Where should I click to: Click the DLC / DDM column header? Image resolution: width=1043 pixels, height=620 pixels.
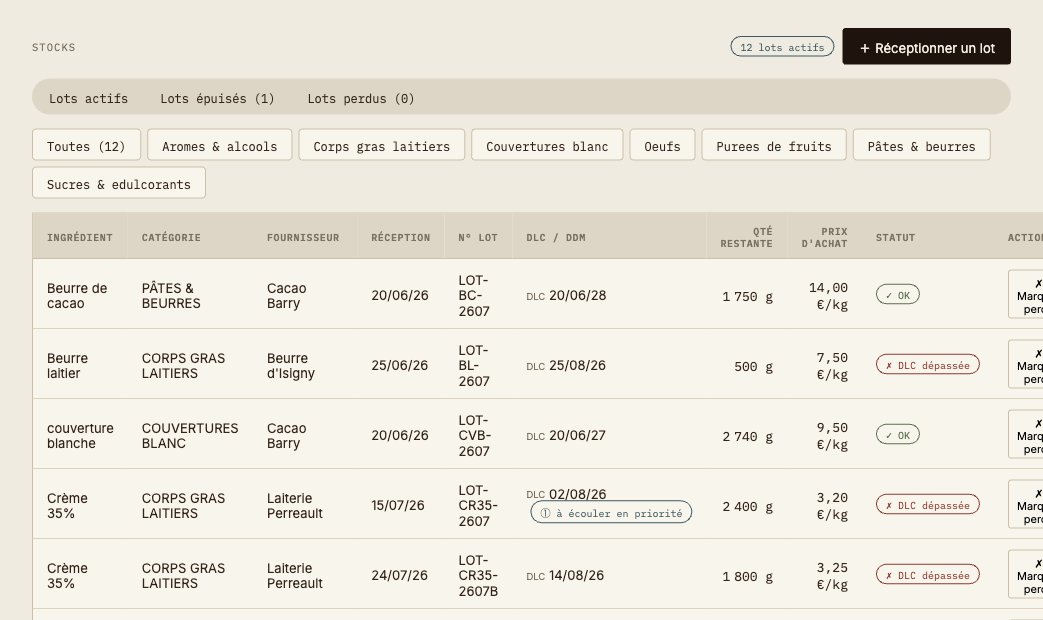(556, 237)
